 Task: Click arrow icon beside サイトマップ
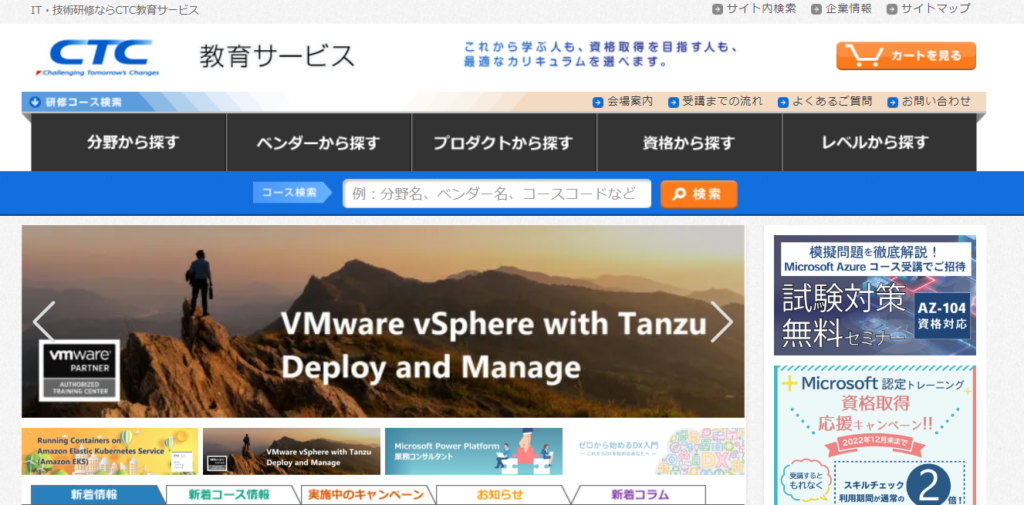(892, 9)
